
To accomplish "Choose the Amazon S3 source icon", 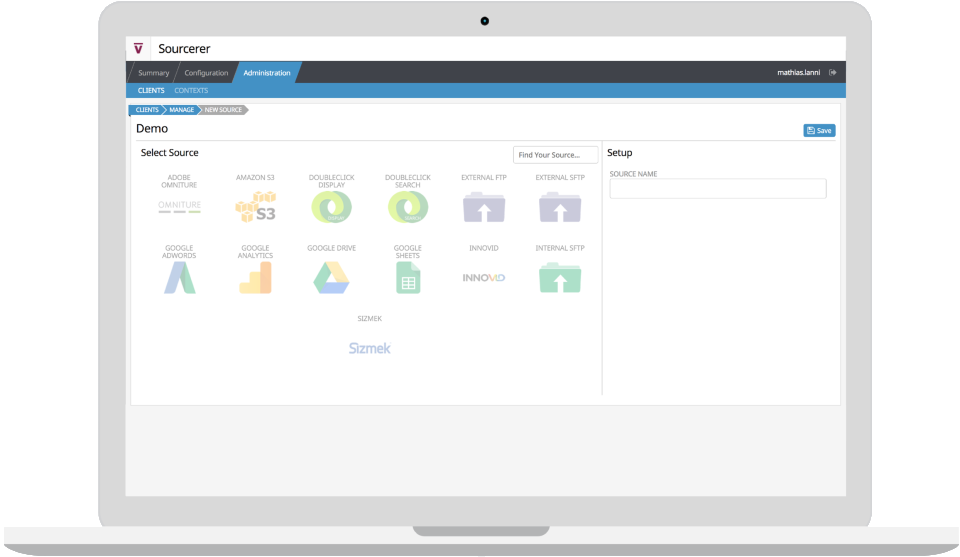I will pos(255,207).
